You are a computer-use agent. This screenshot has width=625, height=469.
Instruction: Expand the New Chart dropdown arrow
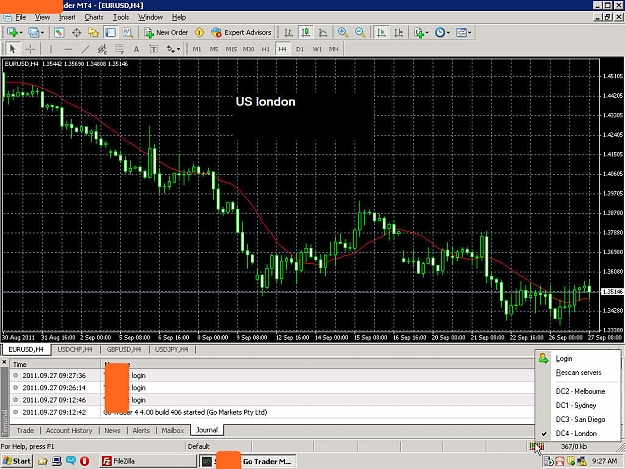[20, 33]
